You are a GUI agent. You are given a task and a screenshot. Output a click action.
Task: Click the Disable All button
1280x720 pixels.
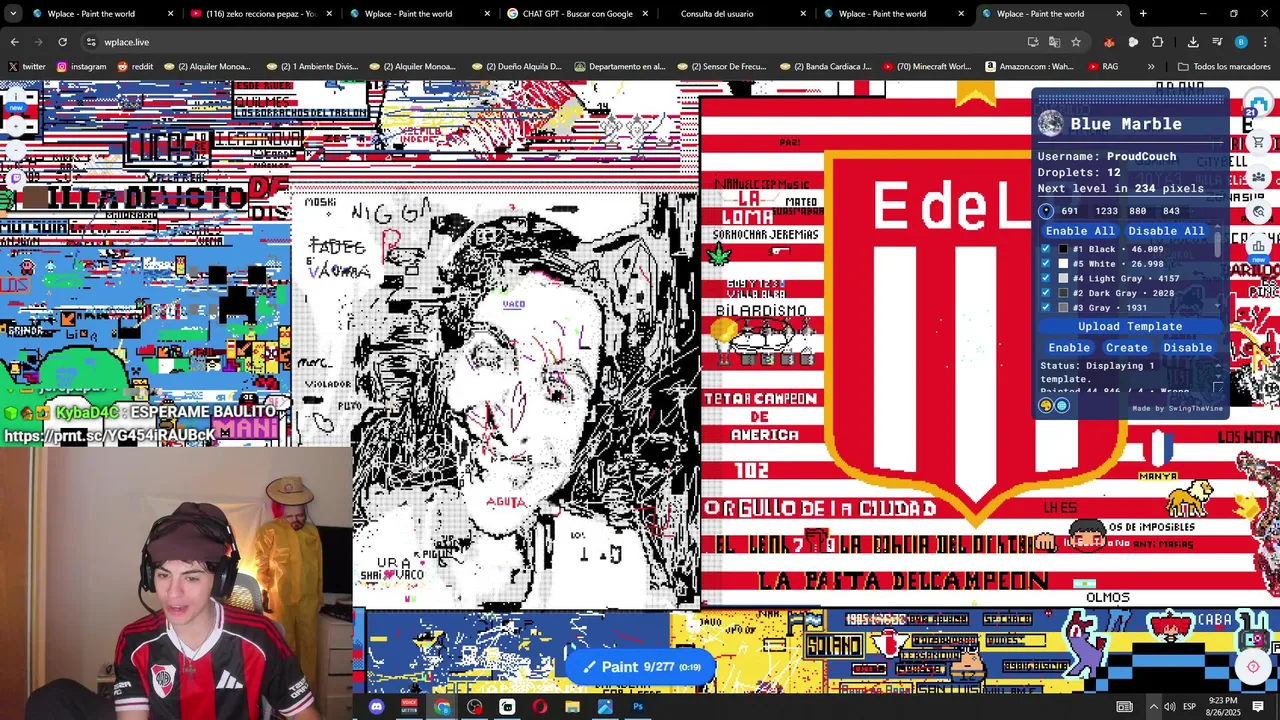[1166, 231]
